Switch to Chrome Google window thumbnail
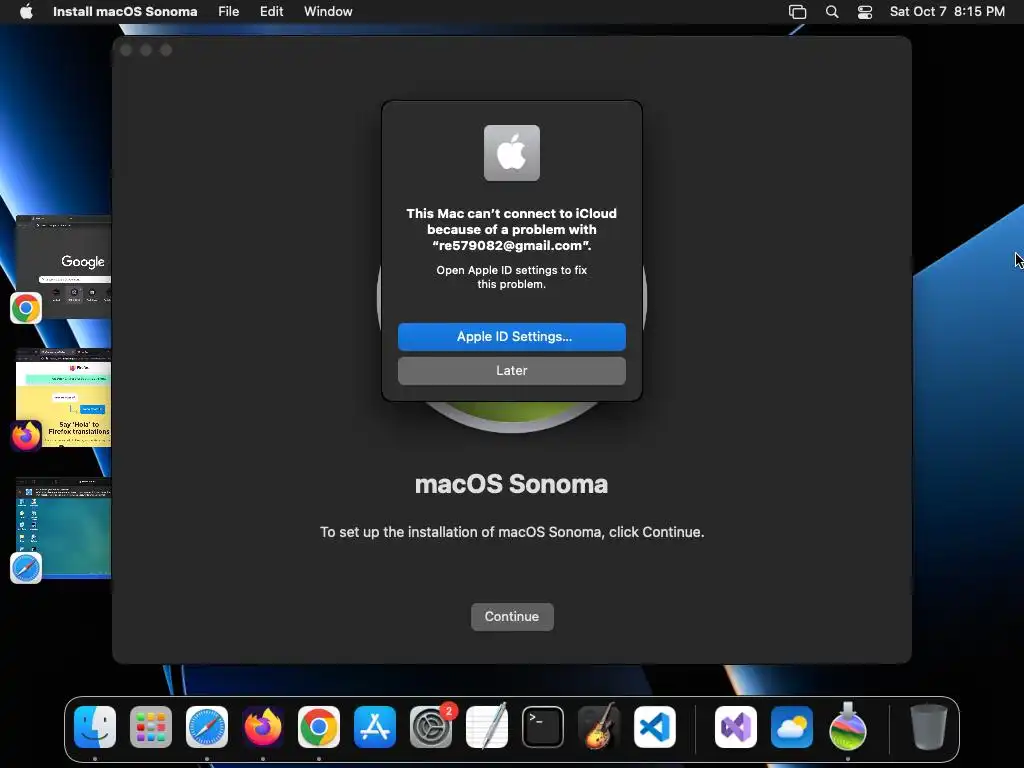The height and width of the screenshot is (768, 1024). 63,266
